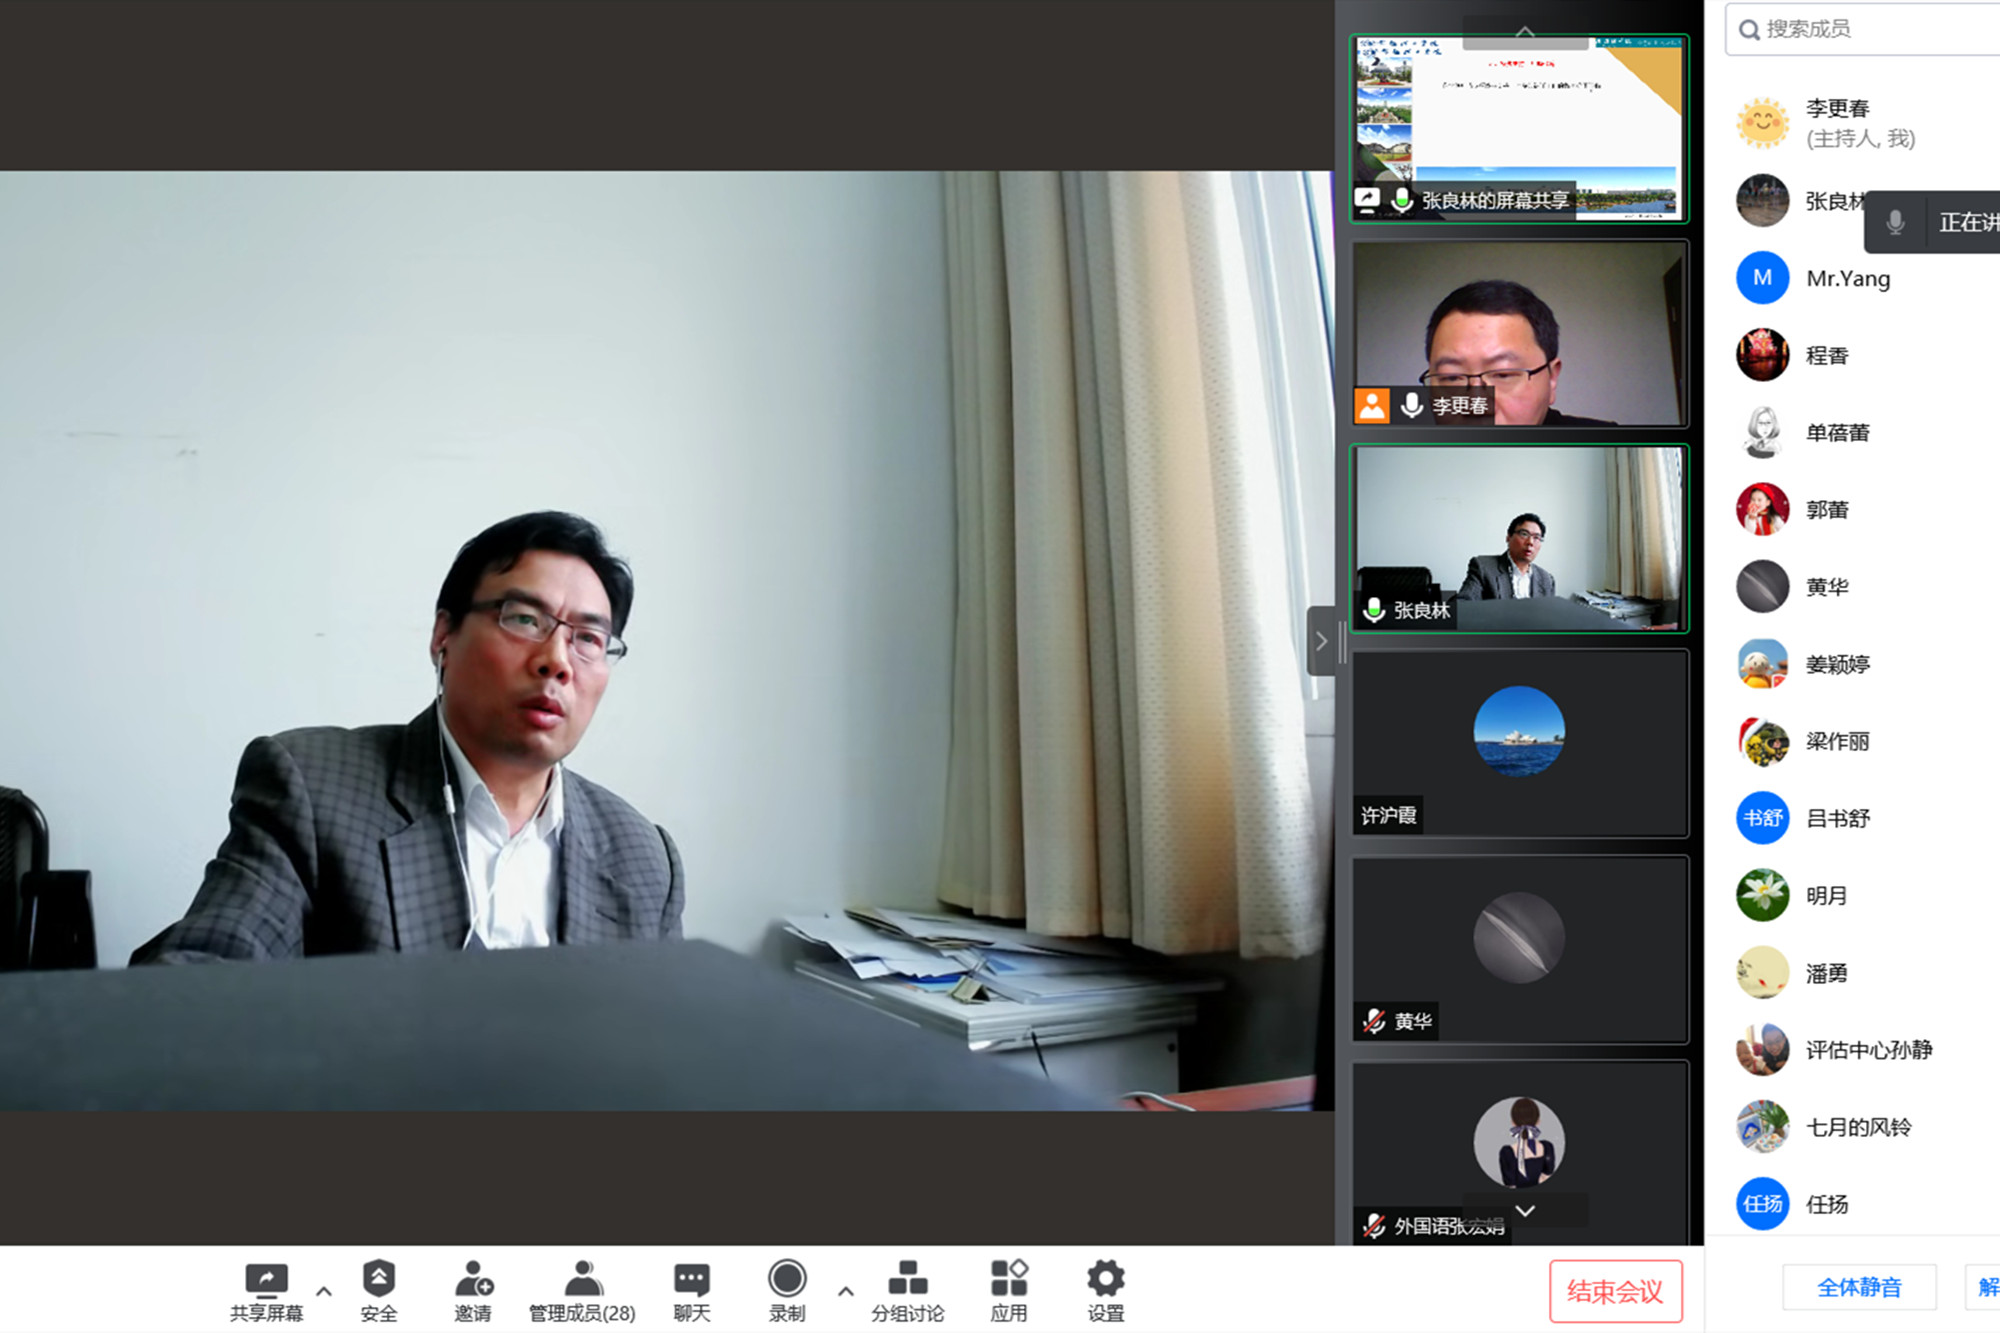Click the Invite (邀请) icon
Image resolution: width=2000 pixels, height=1333 pixels.
(x=473, y=1279)
